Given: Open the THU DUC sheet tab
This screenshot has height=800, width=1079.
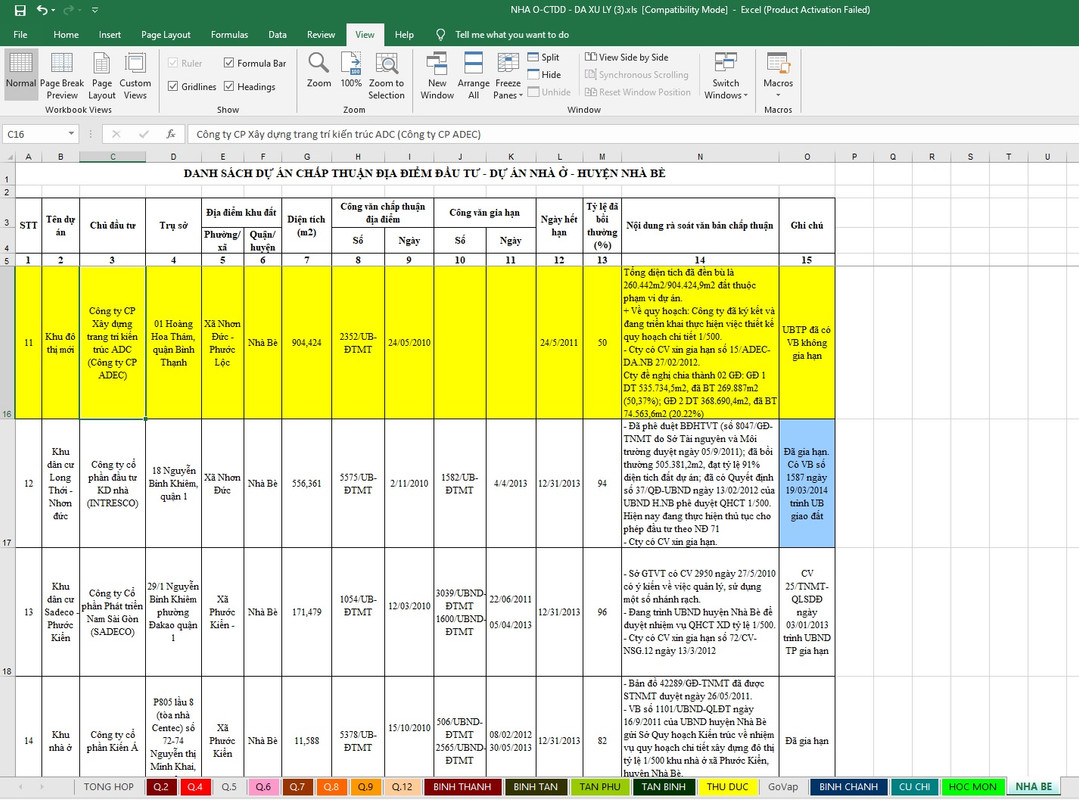Looking at the screenshot, I should pyautogui.click(x=727, y=786).
